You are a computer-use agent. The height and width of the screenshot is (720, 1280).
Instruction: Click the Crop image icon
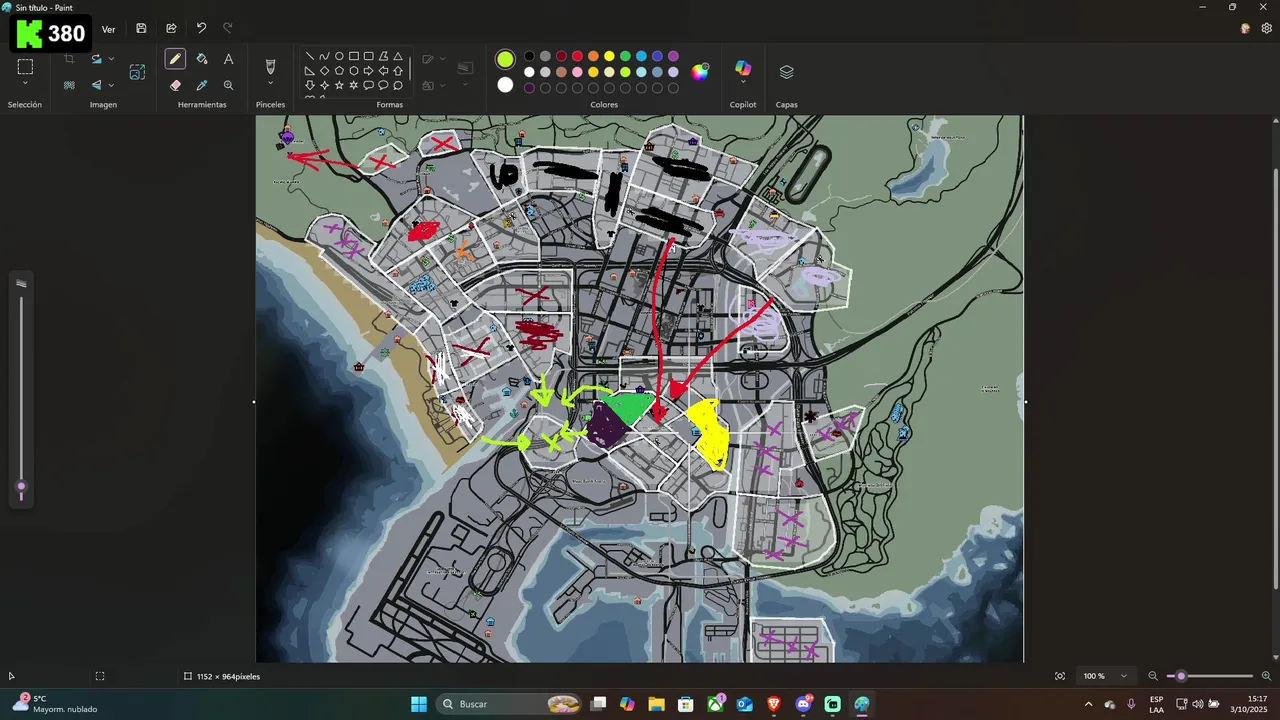[69, 59]
